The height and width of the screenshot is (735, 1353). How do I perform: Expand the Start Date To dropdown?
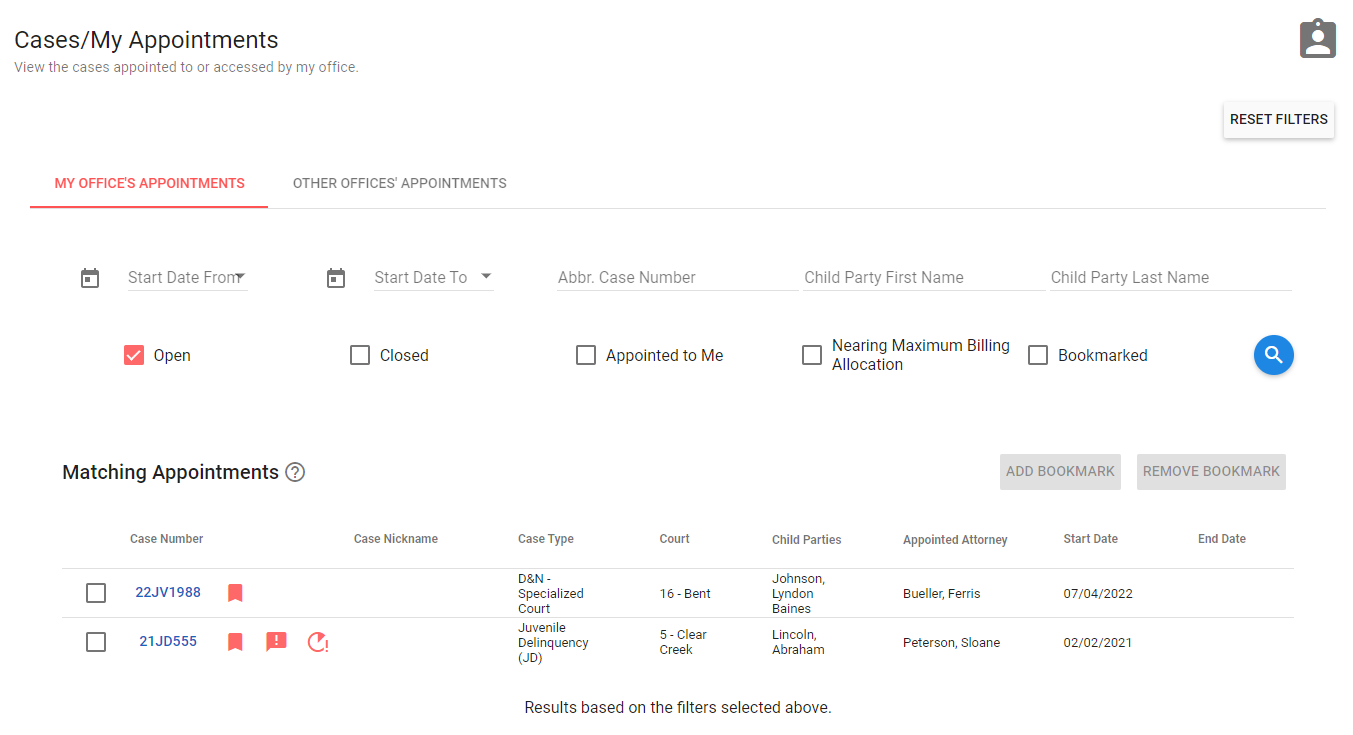pyautogui.click(x=487, y=277)
